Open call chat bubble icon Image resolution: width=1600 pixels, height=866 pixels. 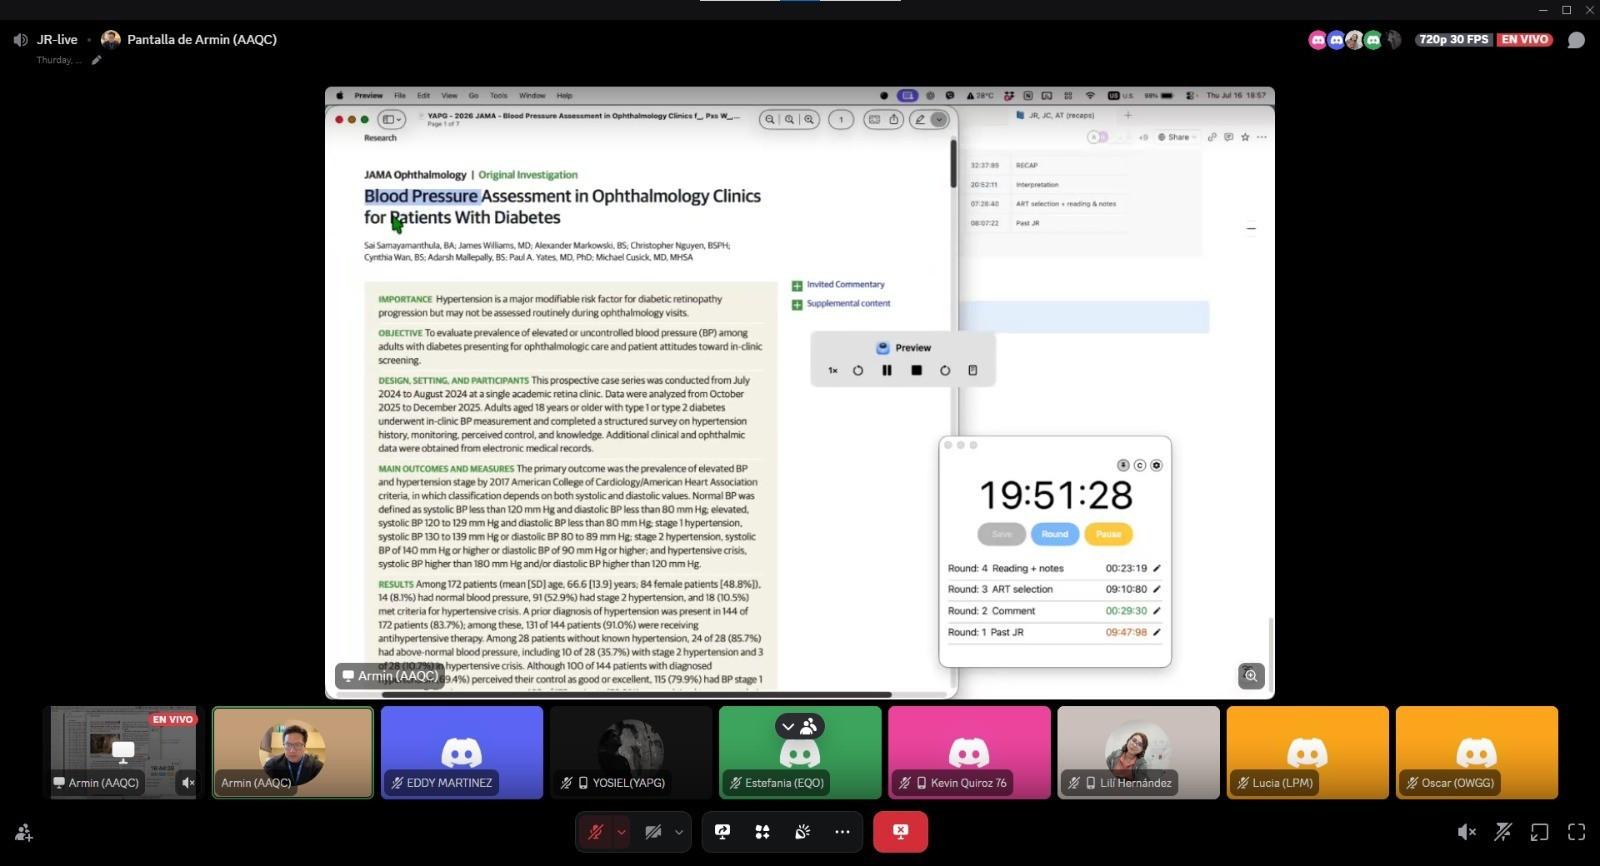click(1576, 40)
